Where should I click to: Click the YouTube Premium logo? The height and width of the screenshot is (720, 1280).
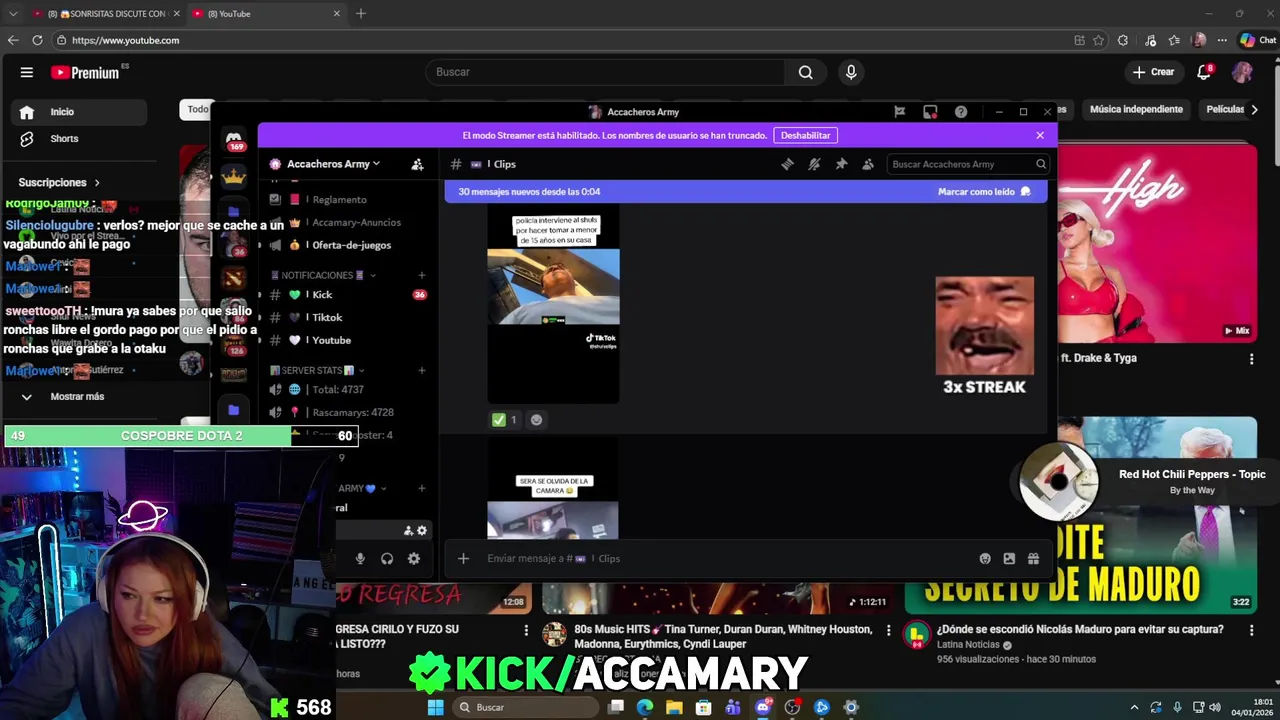point(86,72)
